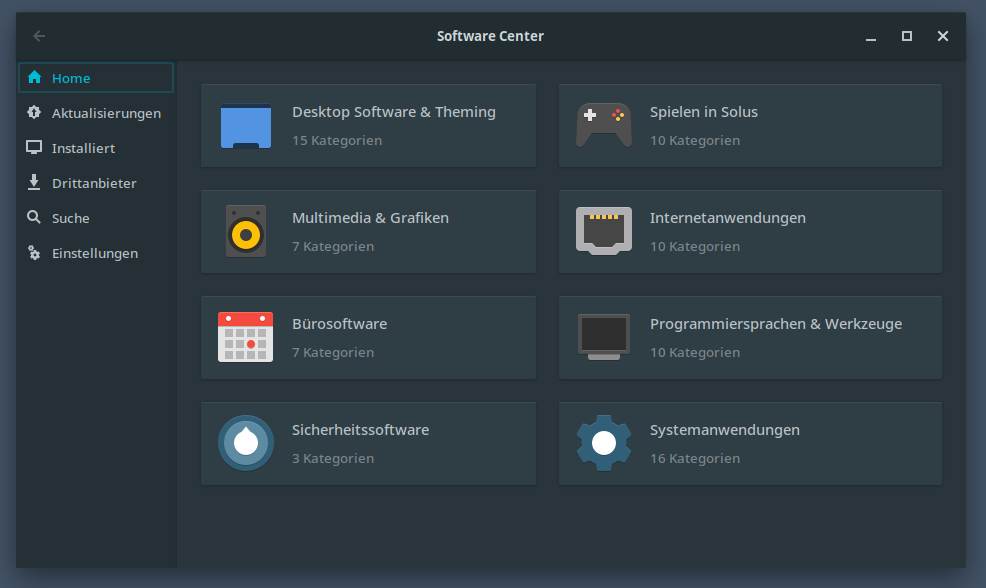Click the download icon beside Drittanbieter
Viewport: 986px width, 588px height.
(x=35, y=182)
